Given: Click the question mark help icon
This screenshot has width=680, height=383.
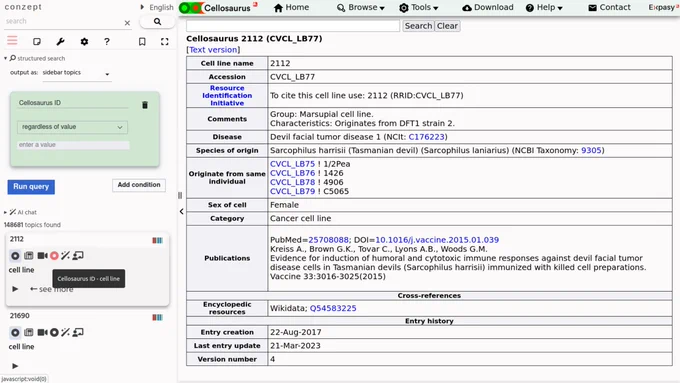Looking at the screenshot, I should tap(107, 42).
